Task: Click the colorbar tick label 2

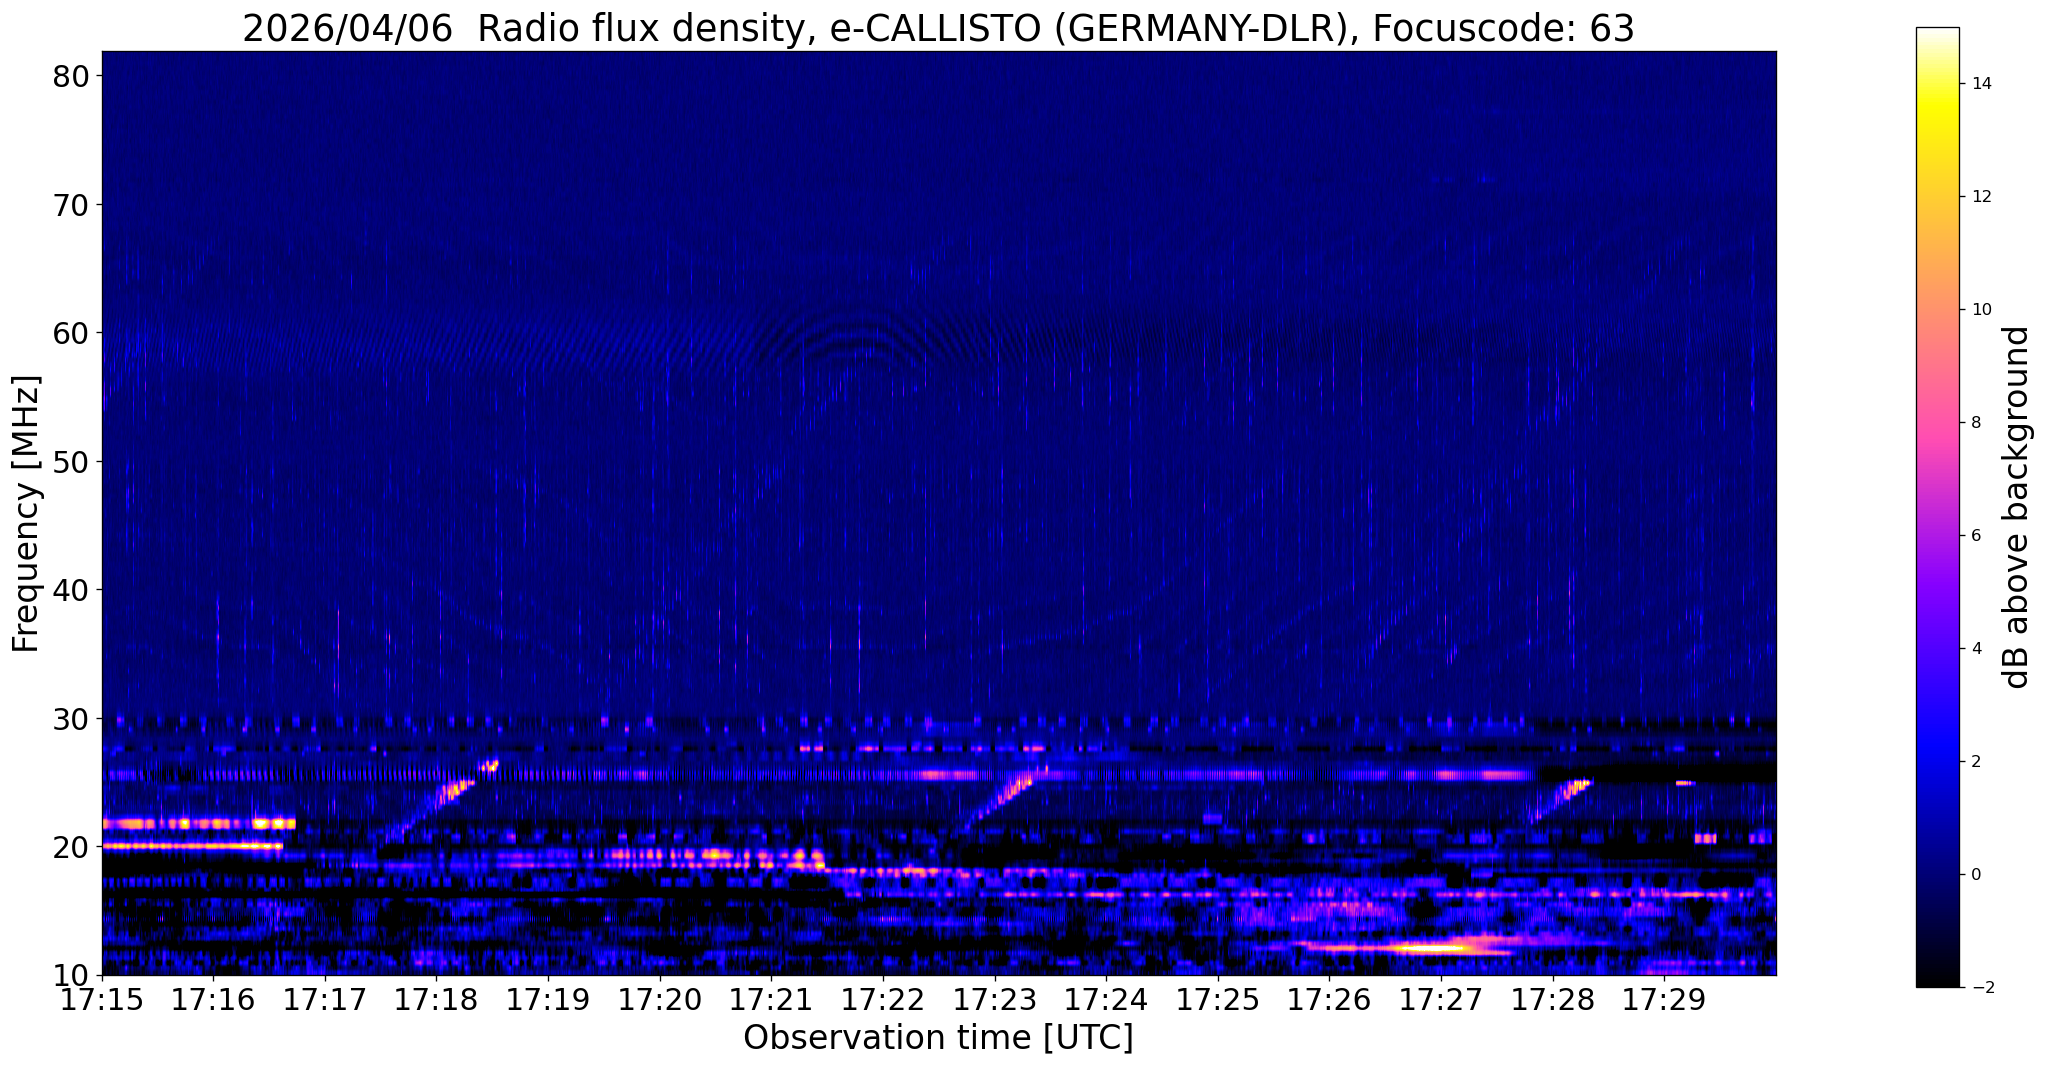Action: [1975, 762]
